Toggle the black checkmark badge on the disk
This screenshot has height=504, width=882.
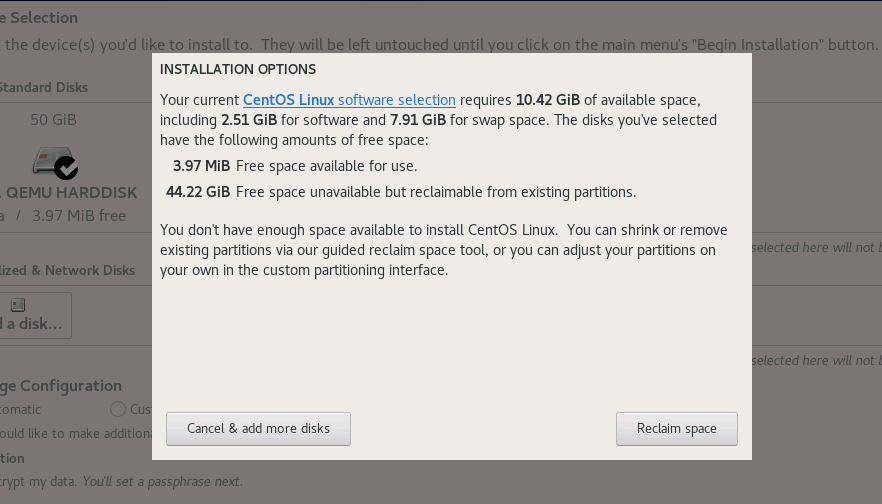tap(66, 168)
